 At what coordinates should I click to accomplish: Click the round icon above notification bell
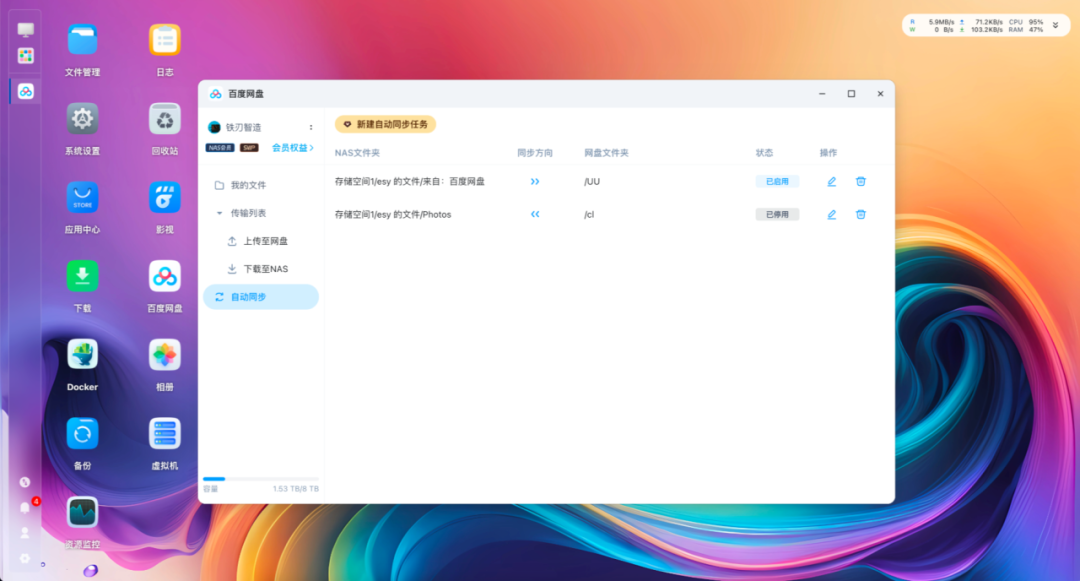pyautogui.click(x=25, y=482)
